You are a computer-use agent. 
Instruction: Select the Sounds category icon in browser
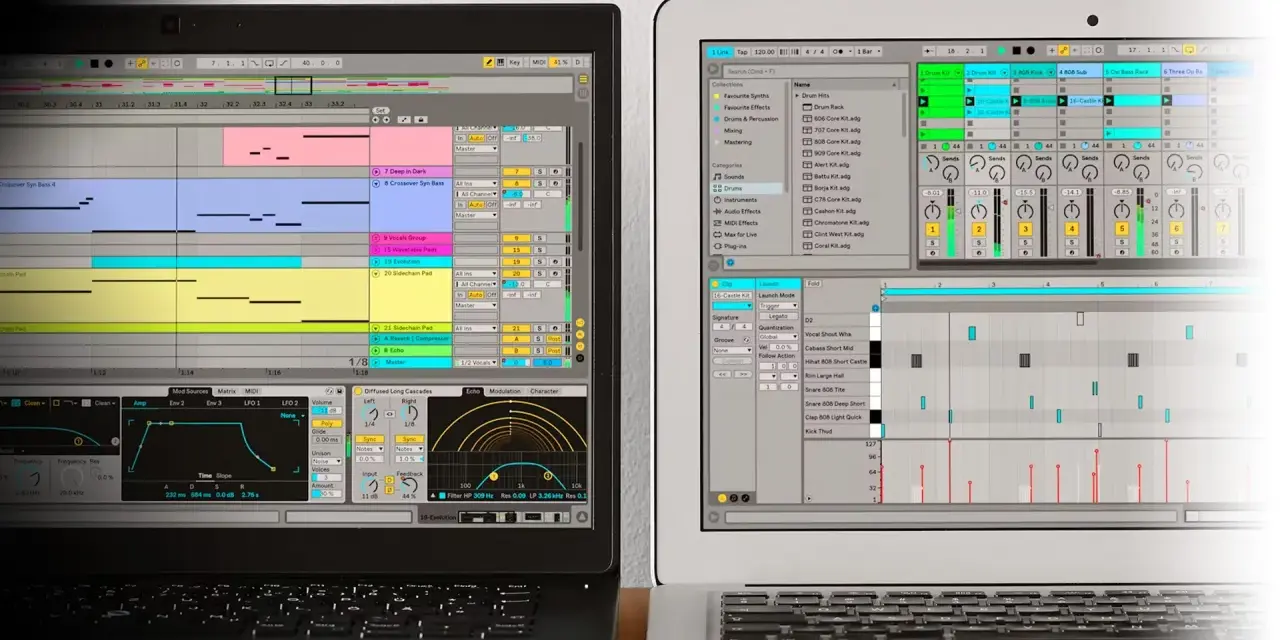click(716, 176)
